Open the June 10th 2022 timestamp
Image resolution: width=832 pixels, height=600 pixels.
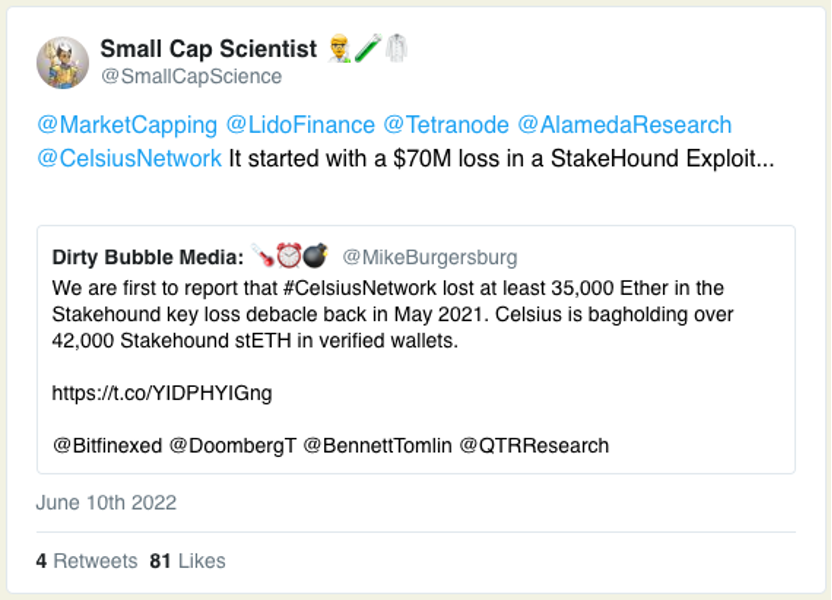tap(106, 502)
